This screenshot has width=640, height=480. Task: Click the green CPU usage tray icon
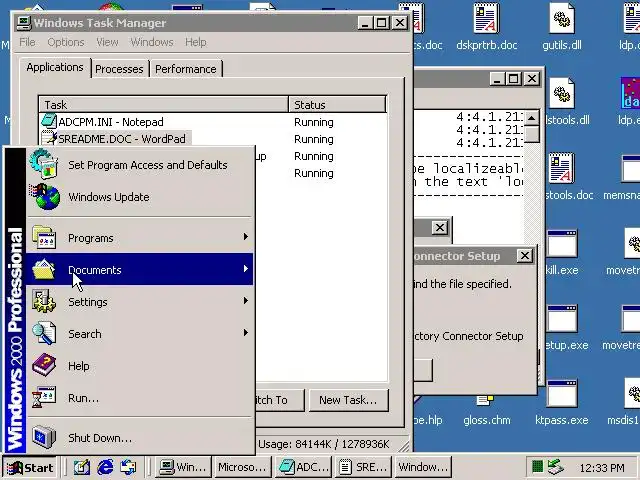pyautogui.click(x=538, y=467)
